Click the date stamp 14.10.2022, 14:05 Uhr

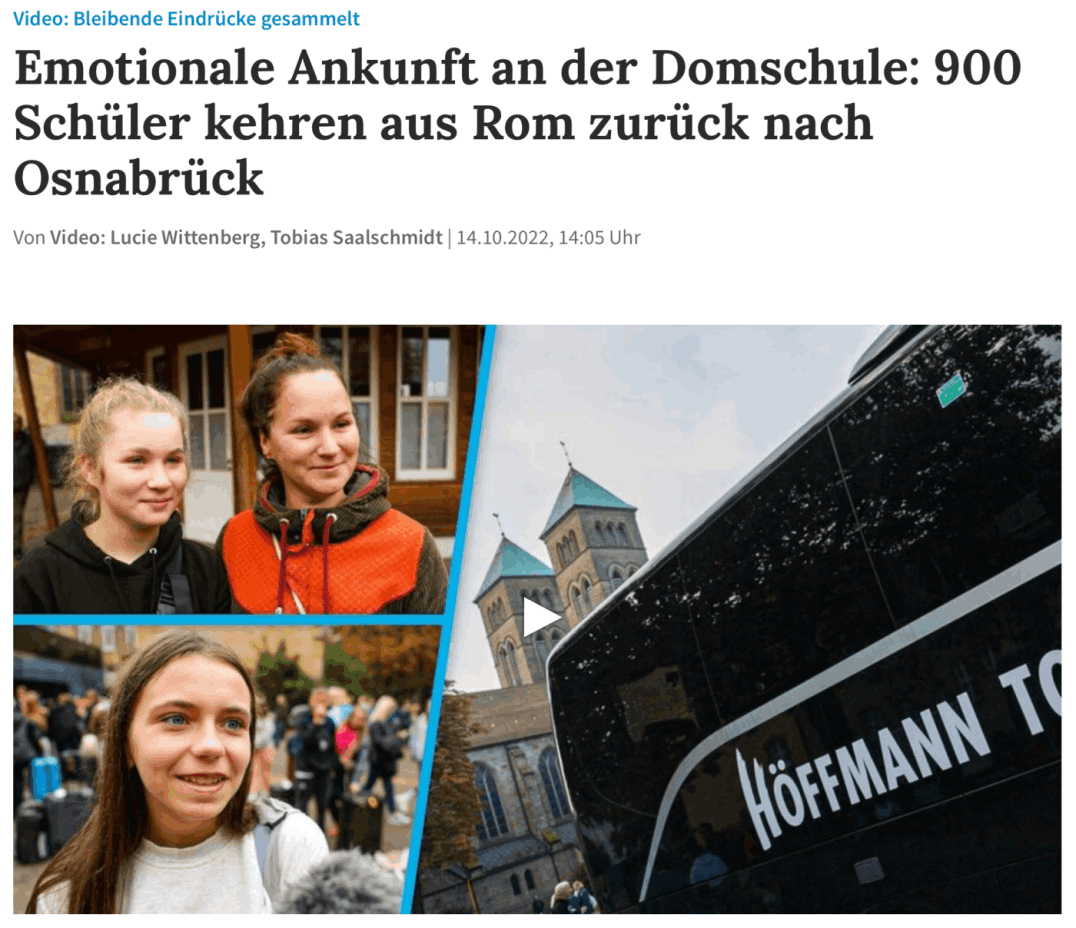coord(548,237)
